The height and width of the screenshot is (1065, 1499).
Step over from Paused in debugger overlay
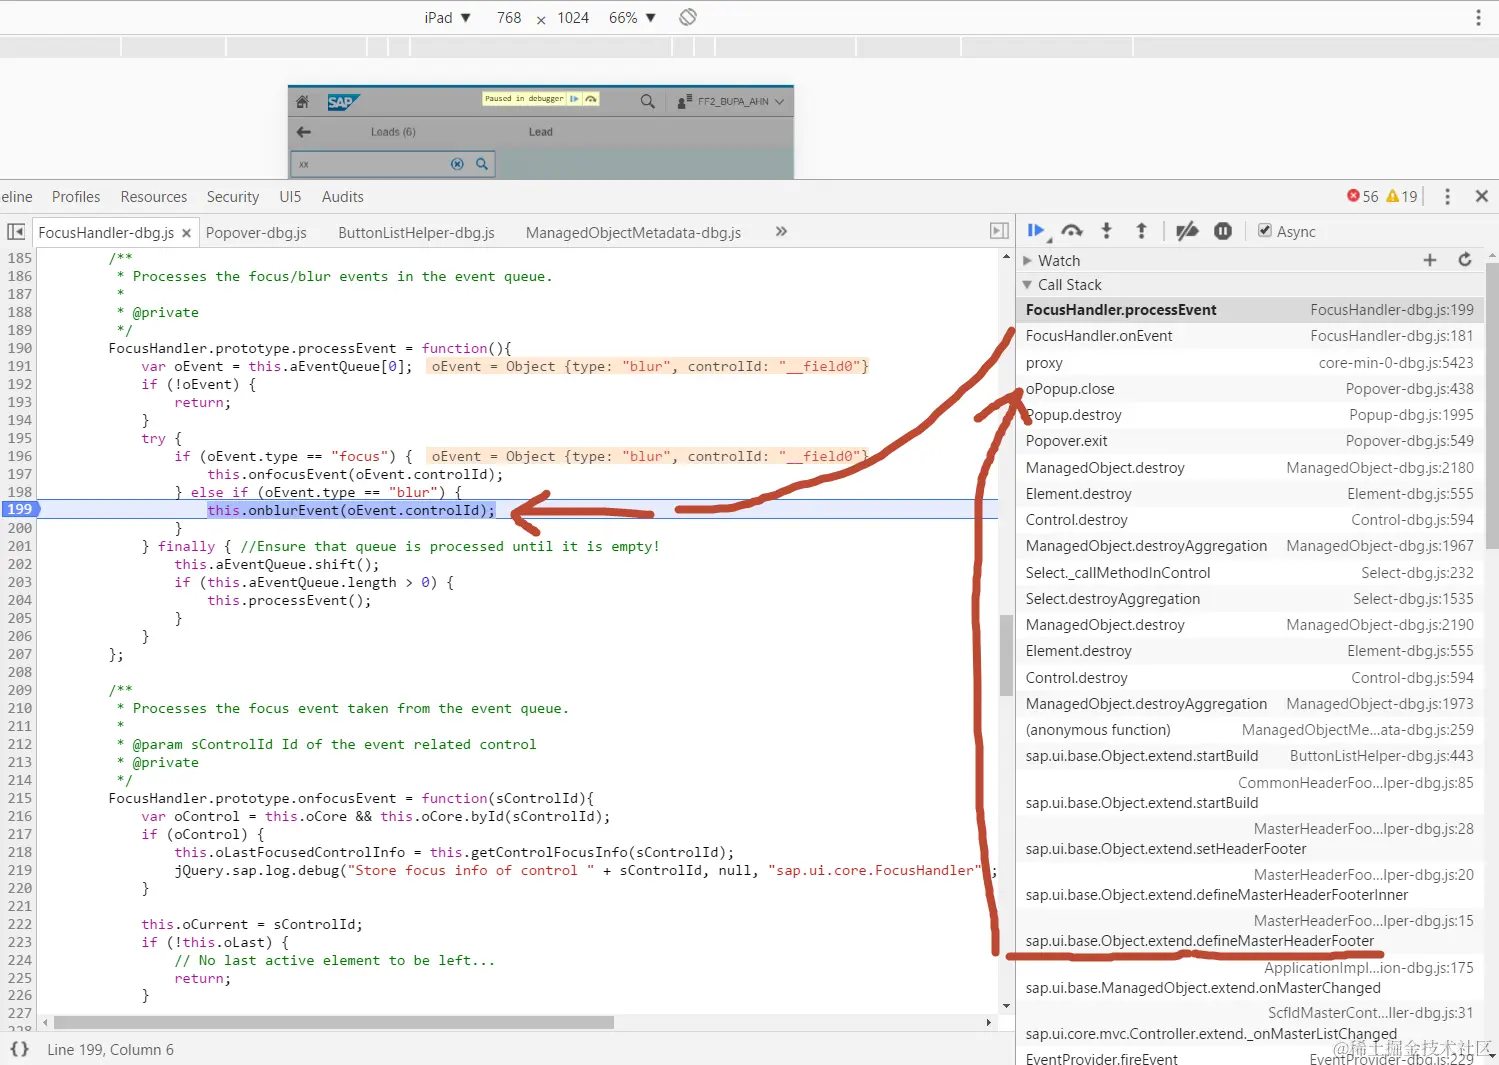click(x=591, y=99)
